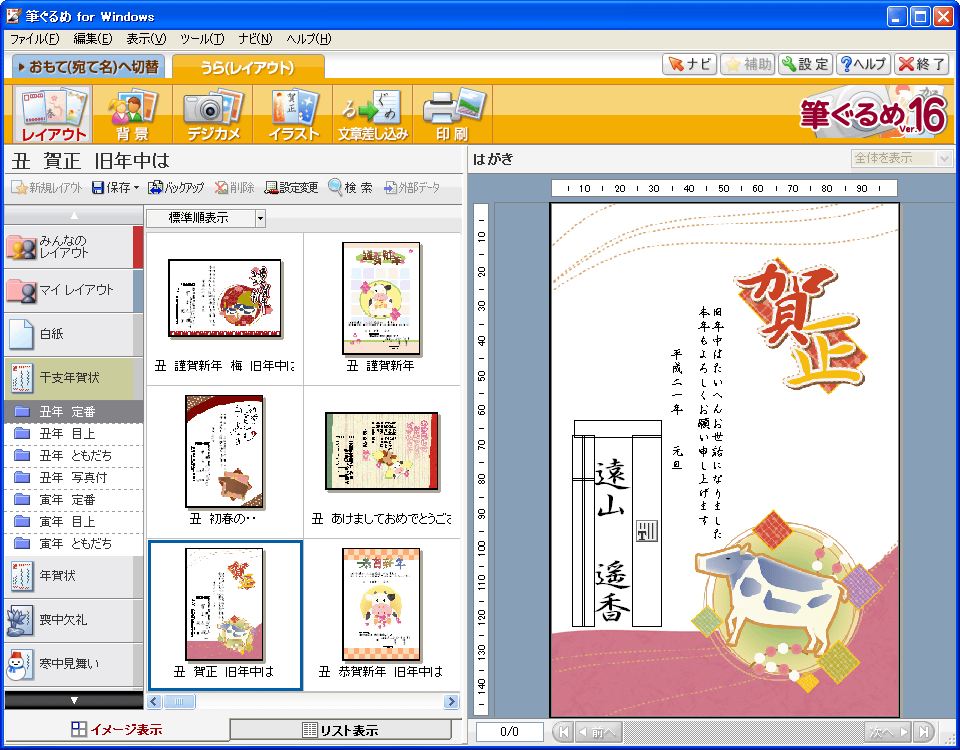Select the 喪中欠礼 category
This screenshot has height=750, width=960.
73,620
